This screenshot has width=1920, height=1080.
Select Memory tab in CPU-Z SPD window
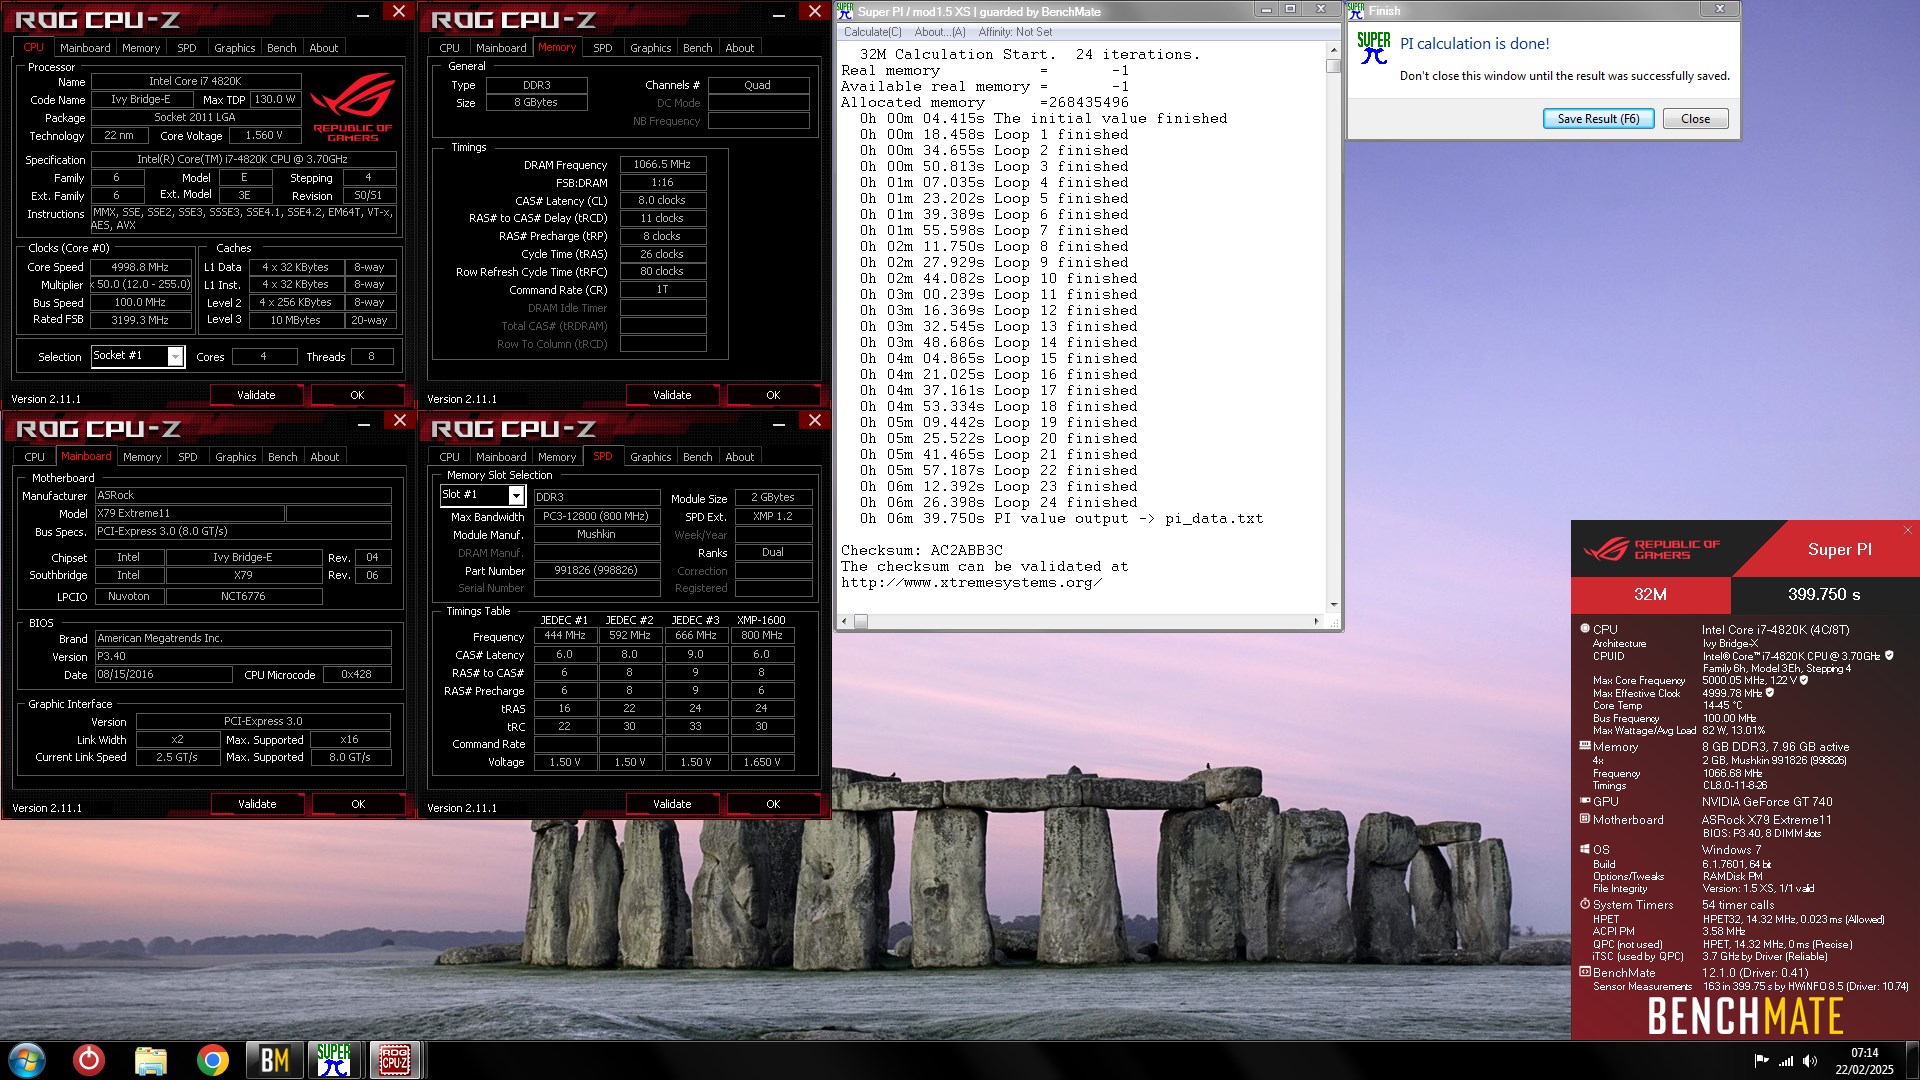point(557,457)
